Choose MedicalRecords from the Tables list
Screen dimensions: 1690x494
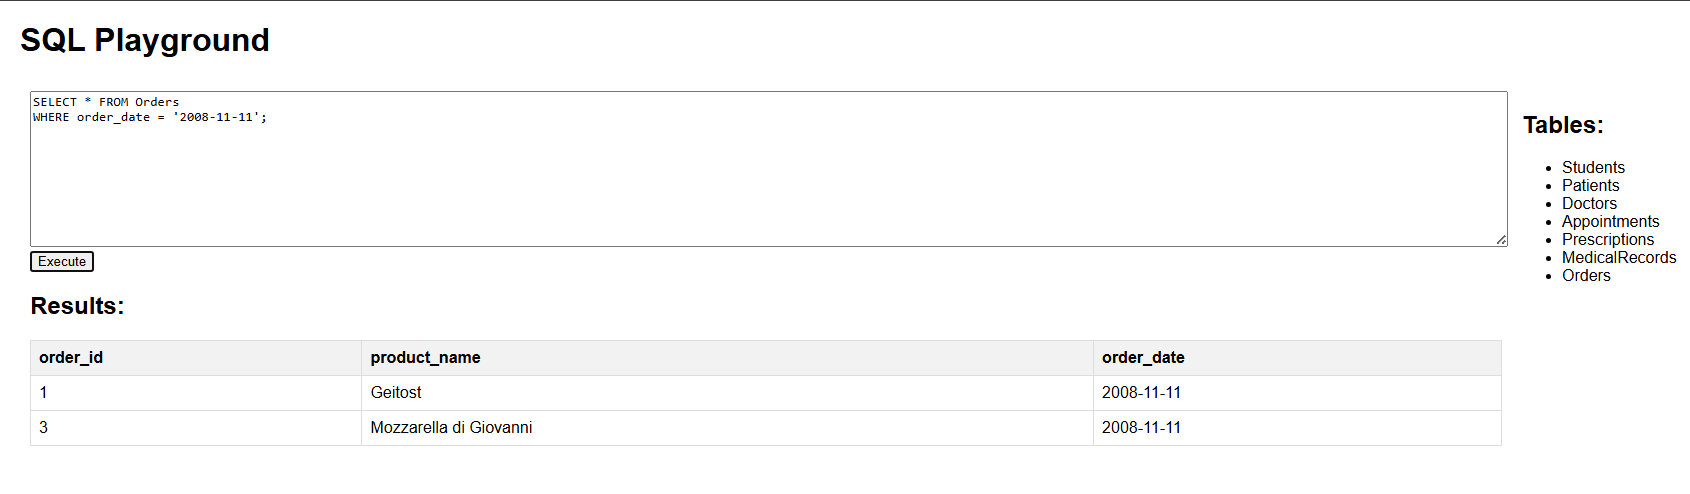coord(1619,258)
